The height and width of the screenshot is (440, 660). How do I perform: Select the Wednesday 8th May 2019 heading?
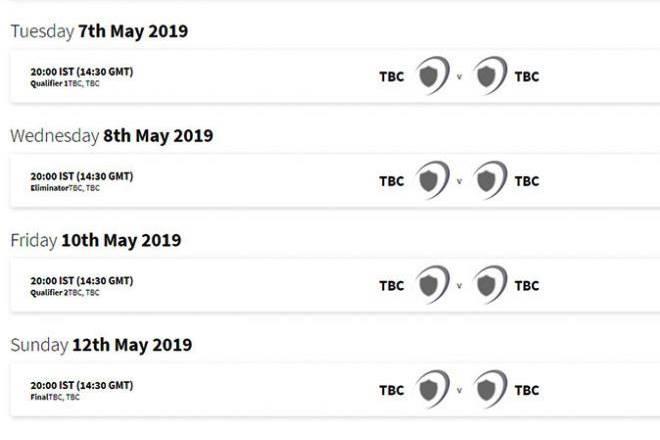(x=111, y=136)
